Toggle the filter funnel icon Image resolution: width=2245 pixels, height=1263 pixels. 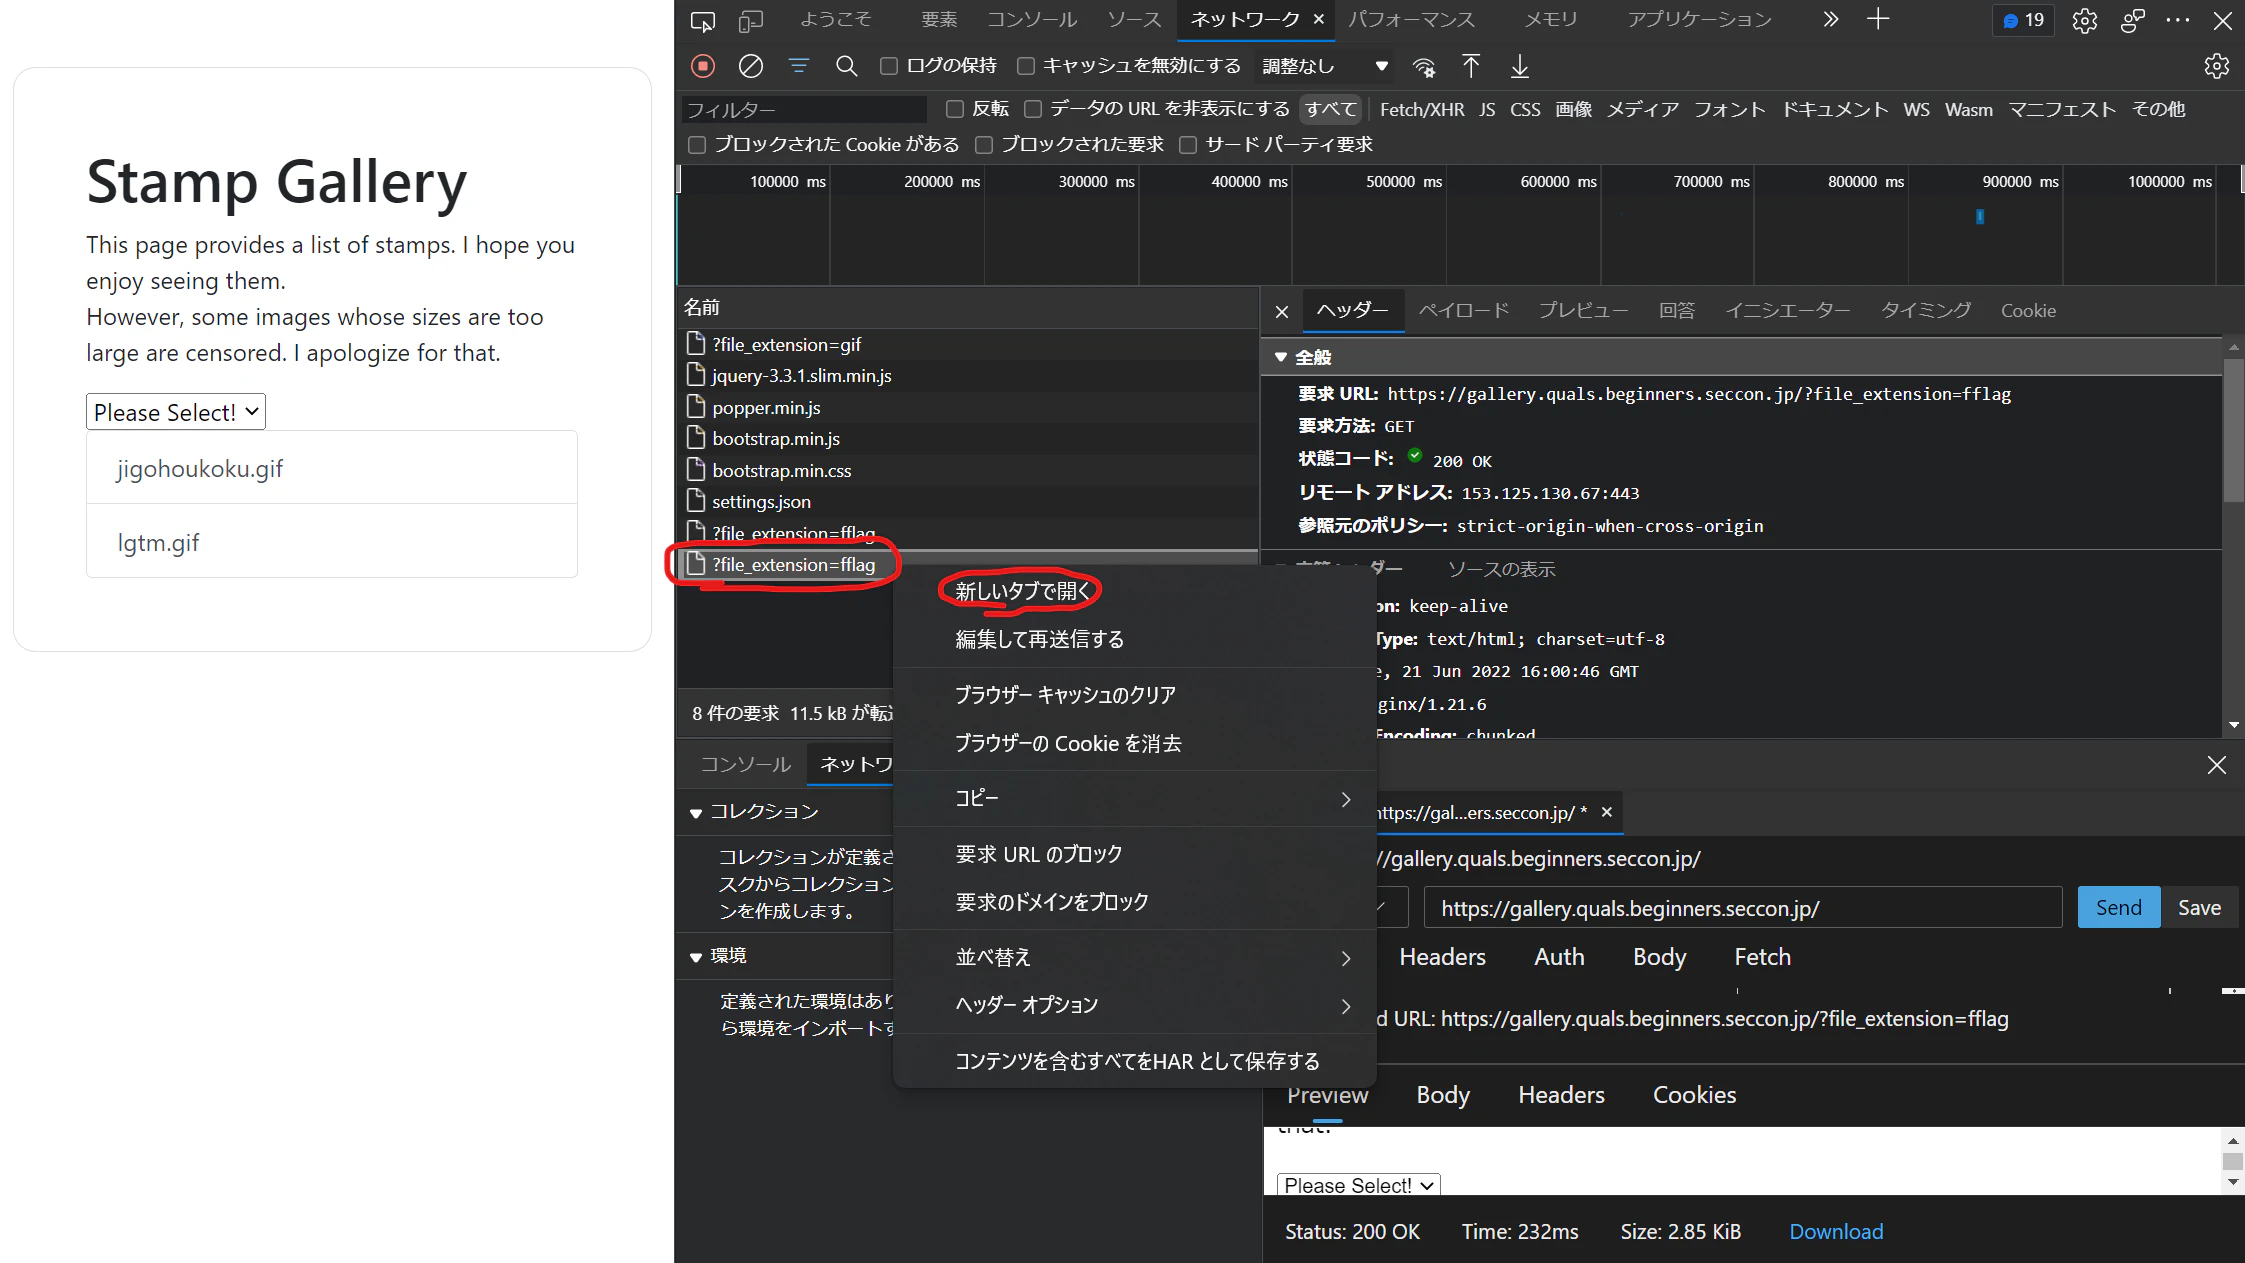798,66
